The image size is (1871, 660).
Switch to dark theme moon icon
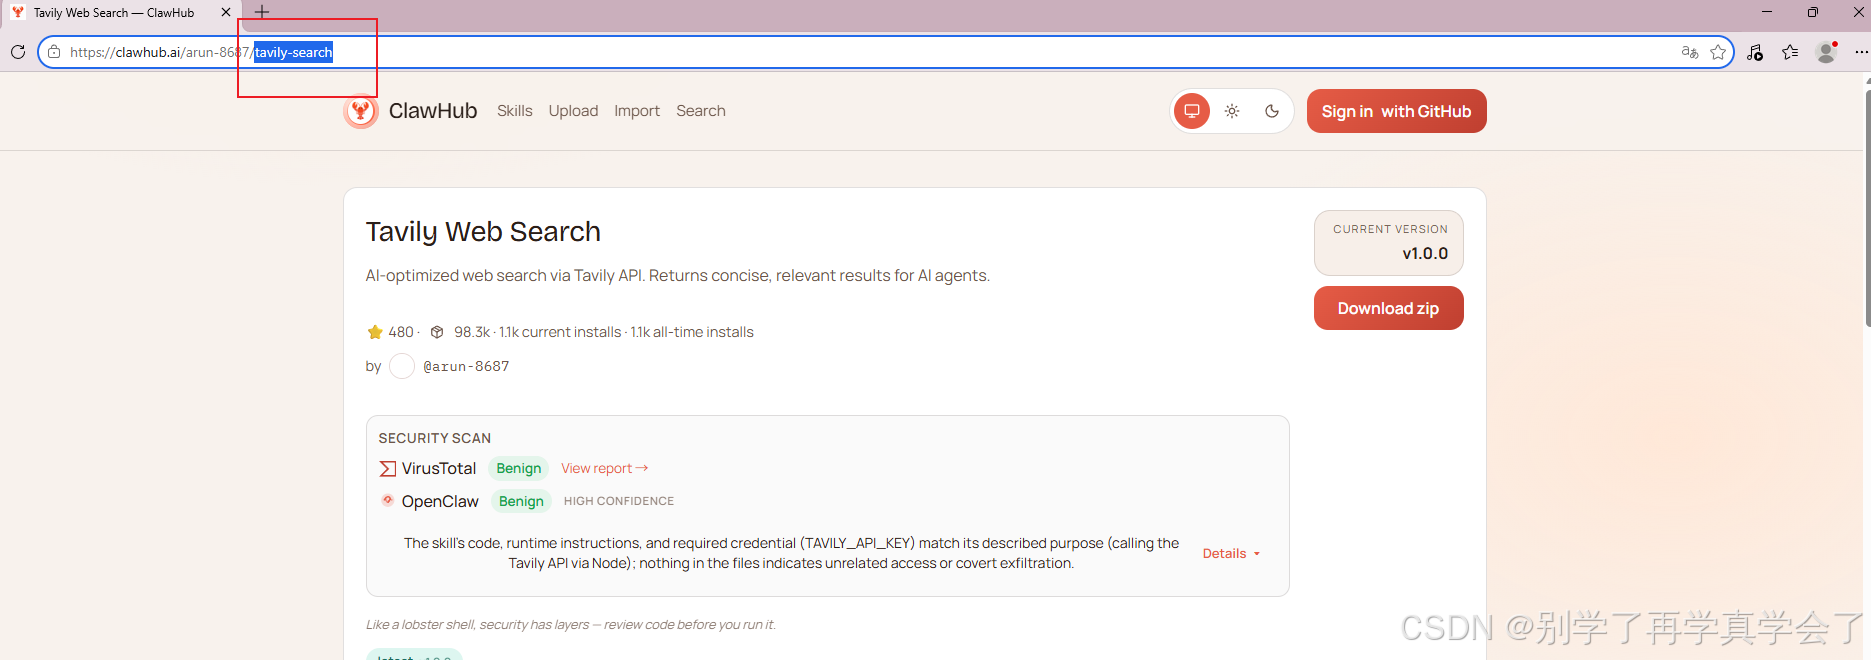tap(1272, 111)
